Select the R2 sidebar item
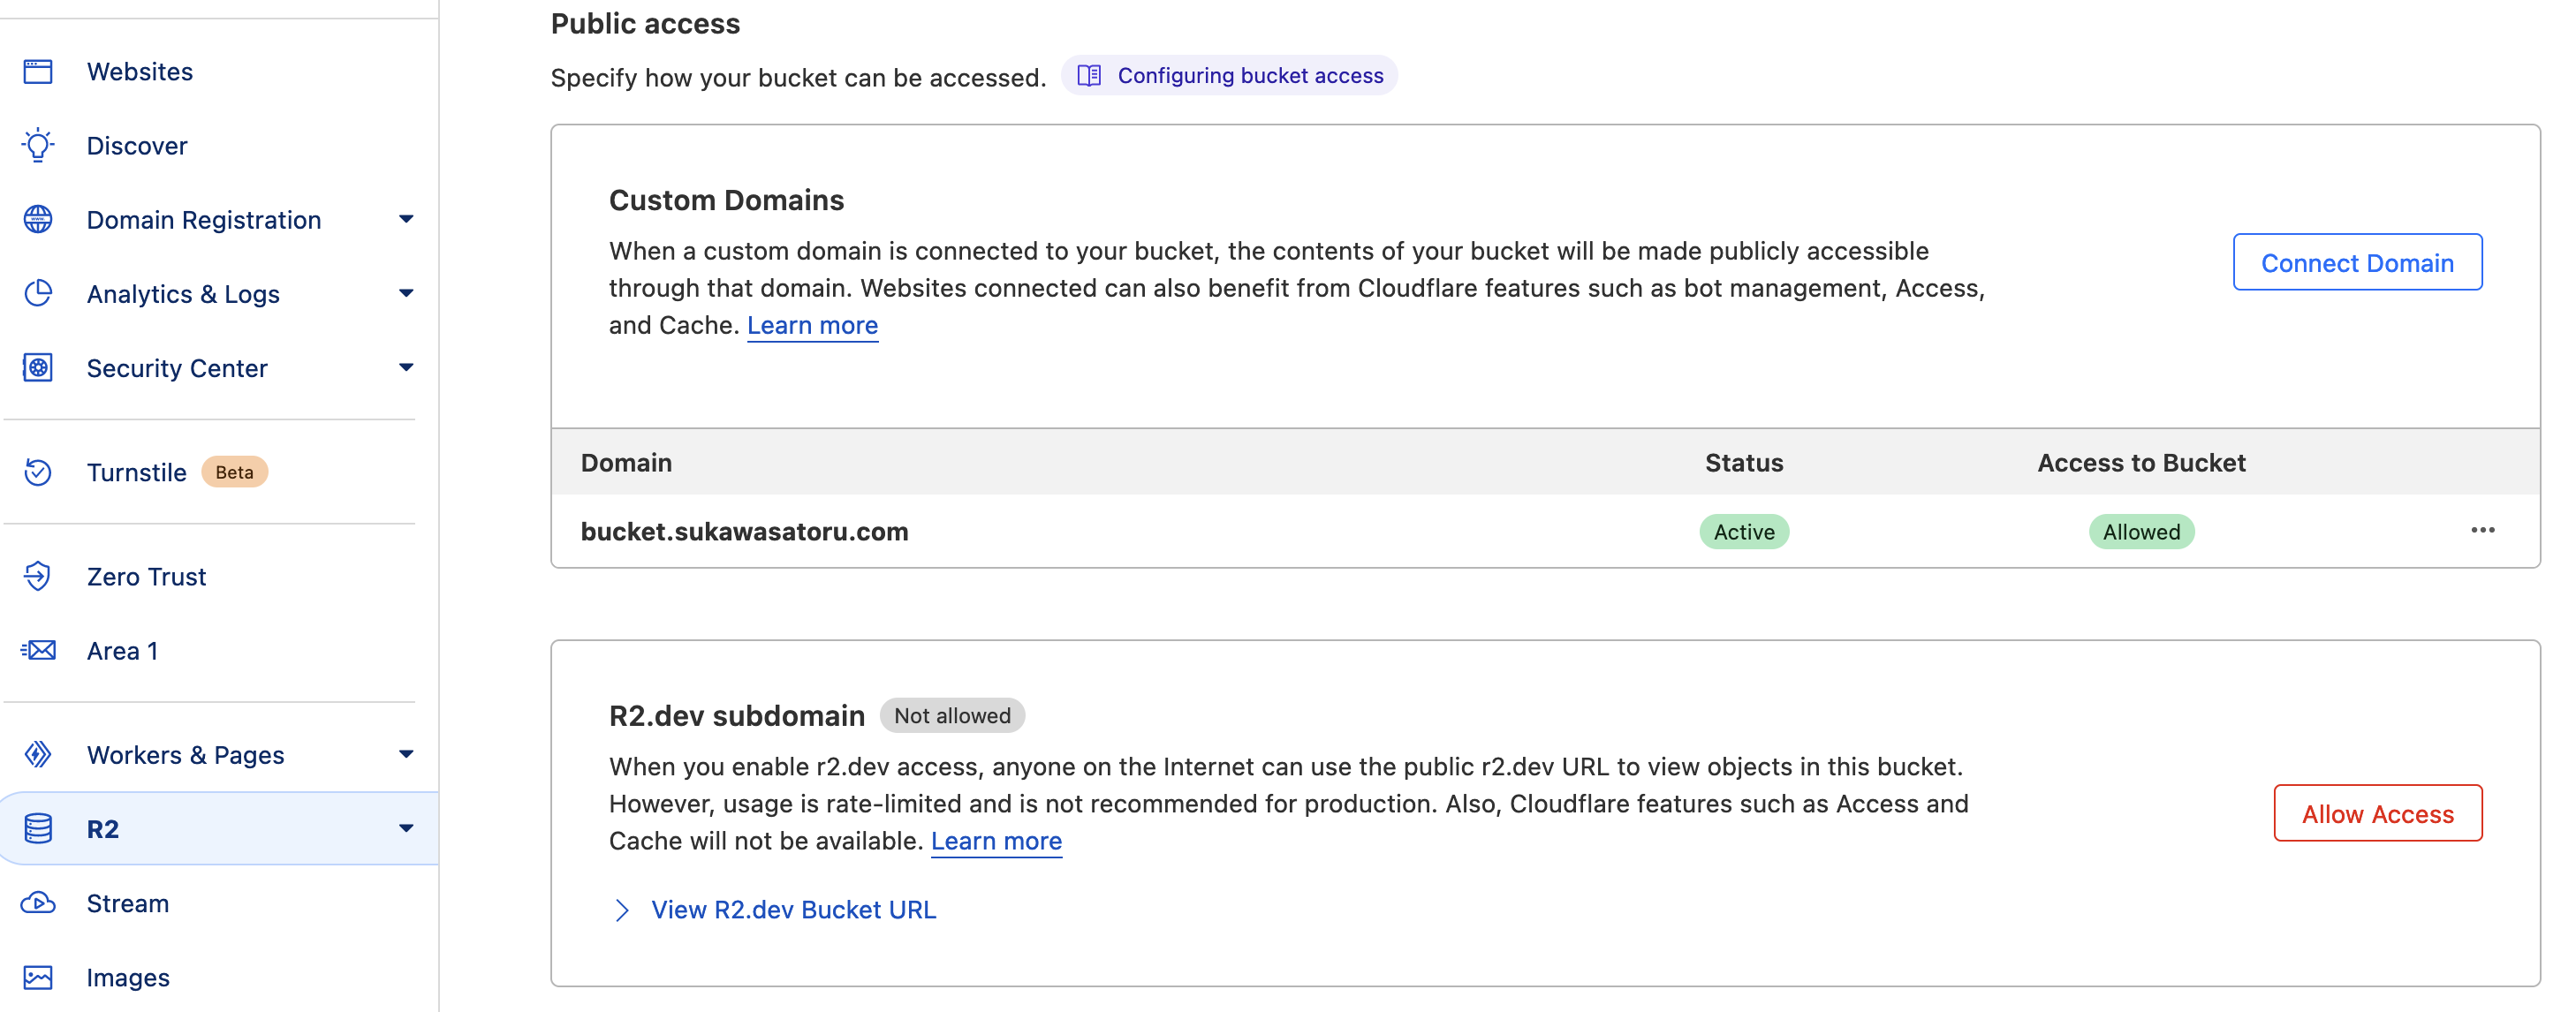 click(219, 828)
